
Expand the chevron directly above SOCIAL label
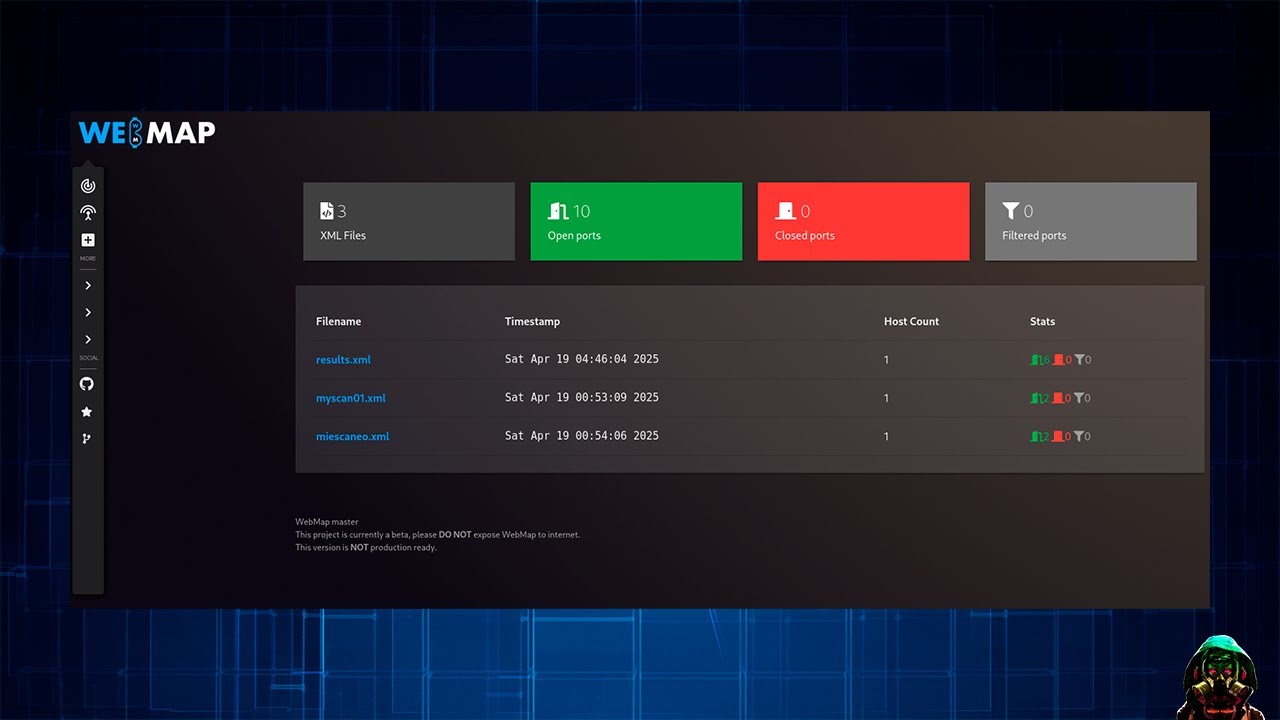coord(88,340)
